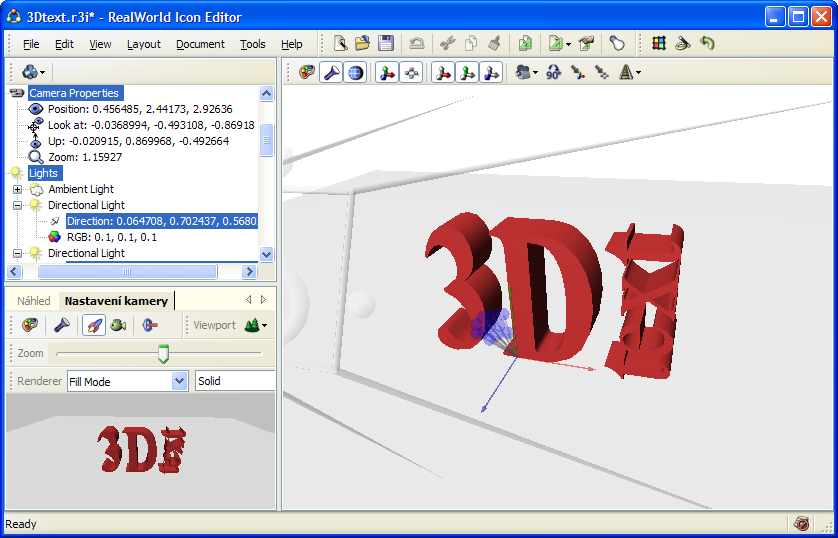Open the dropdown arrow beside the green triangle icon

point(568,44)
